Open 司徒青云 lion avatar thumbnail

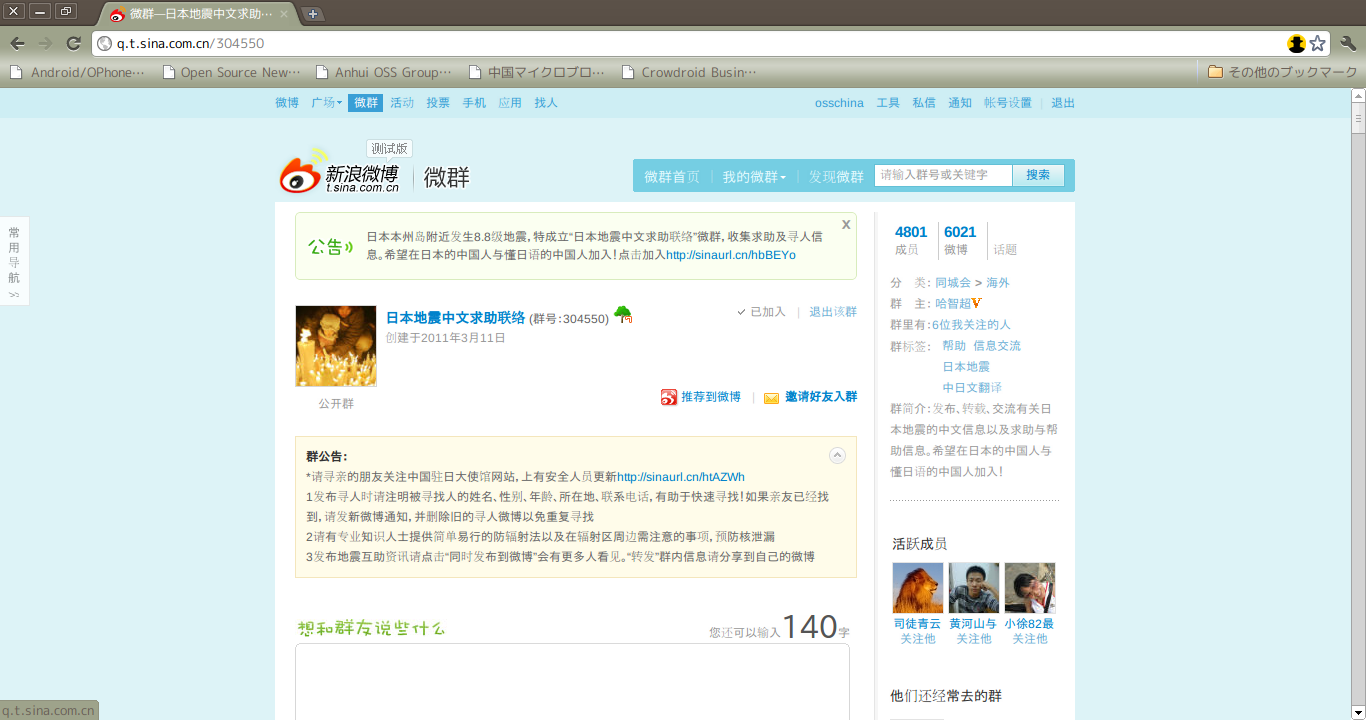coord(918,588)
